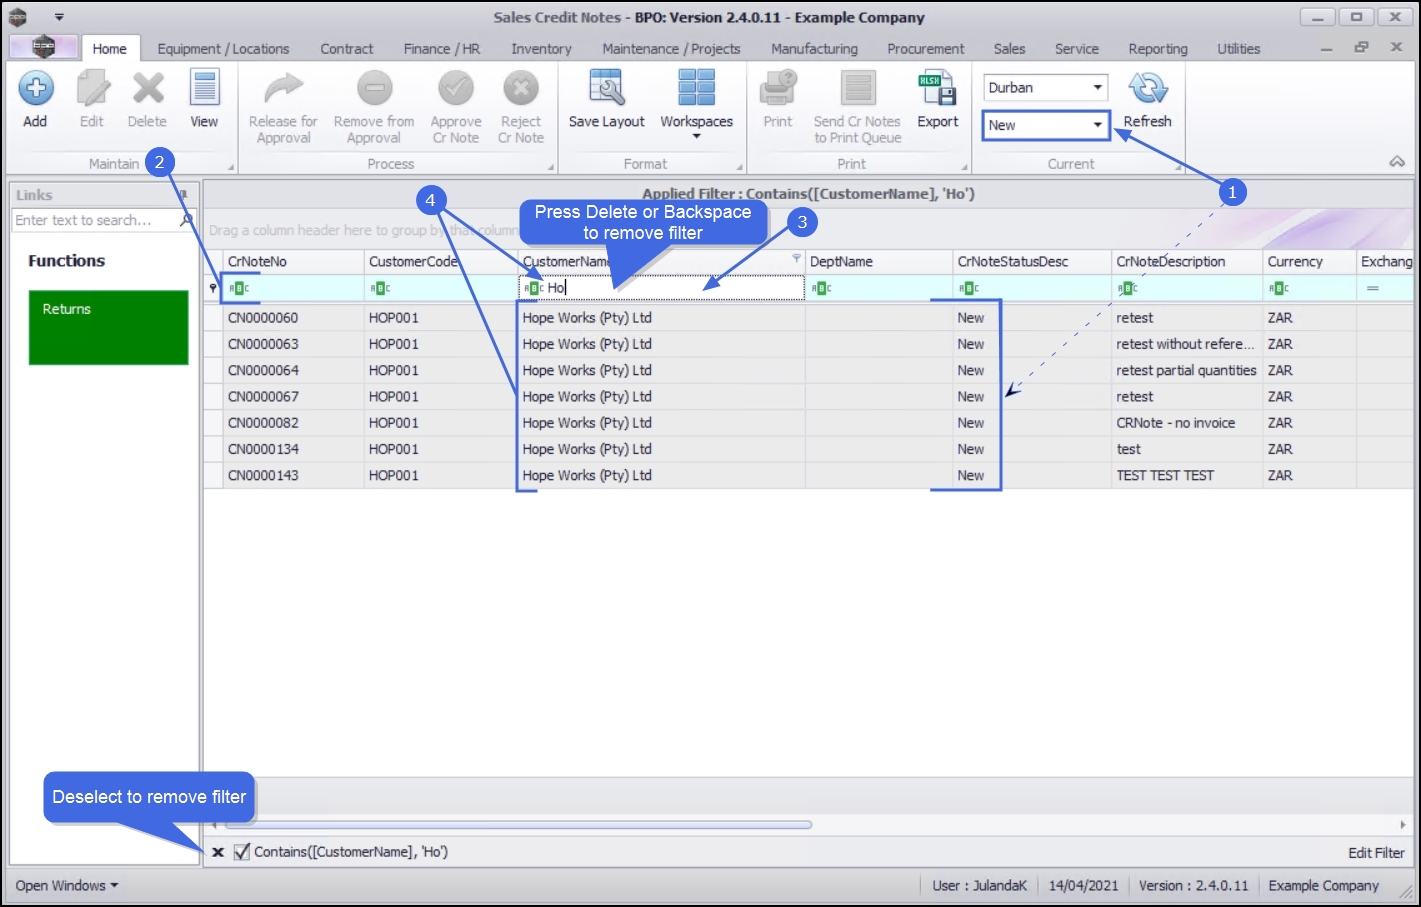Expand the Print group dialog launcher
The height and width of the screenshot is (907, 1421).
tap(965, 167)
